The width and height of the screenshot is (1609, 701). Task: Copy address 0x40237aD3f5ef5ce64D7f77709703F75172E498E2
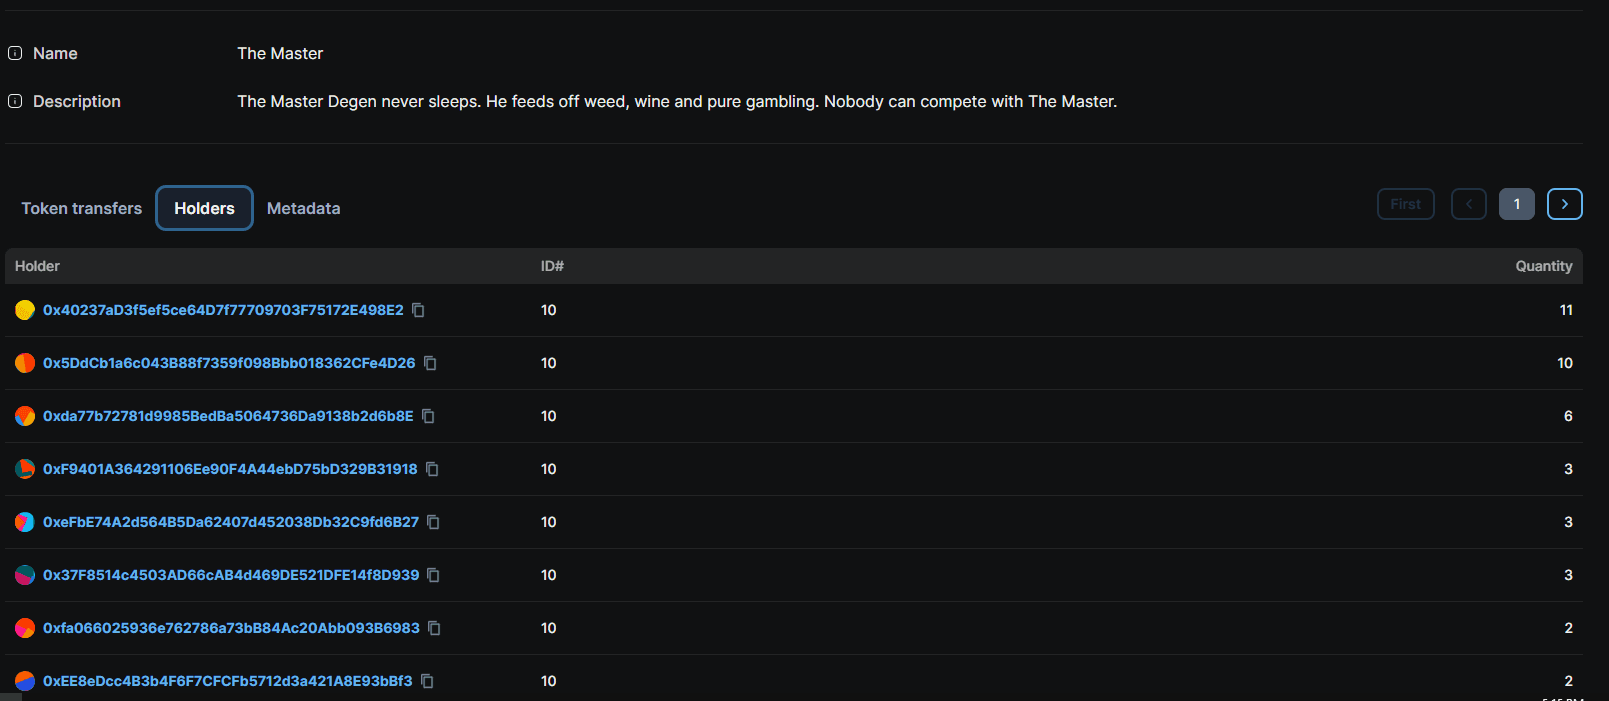pos(418,310)
